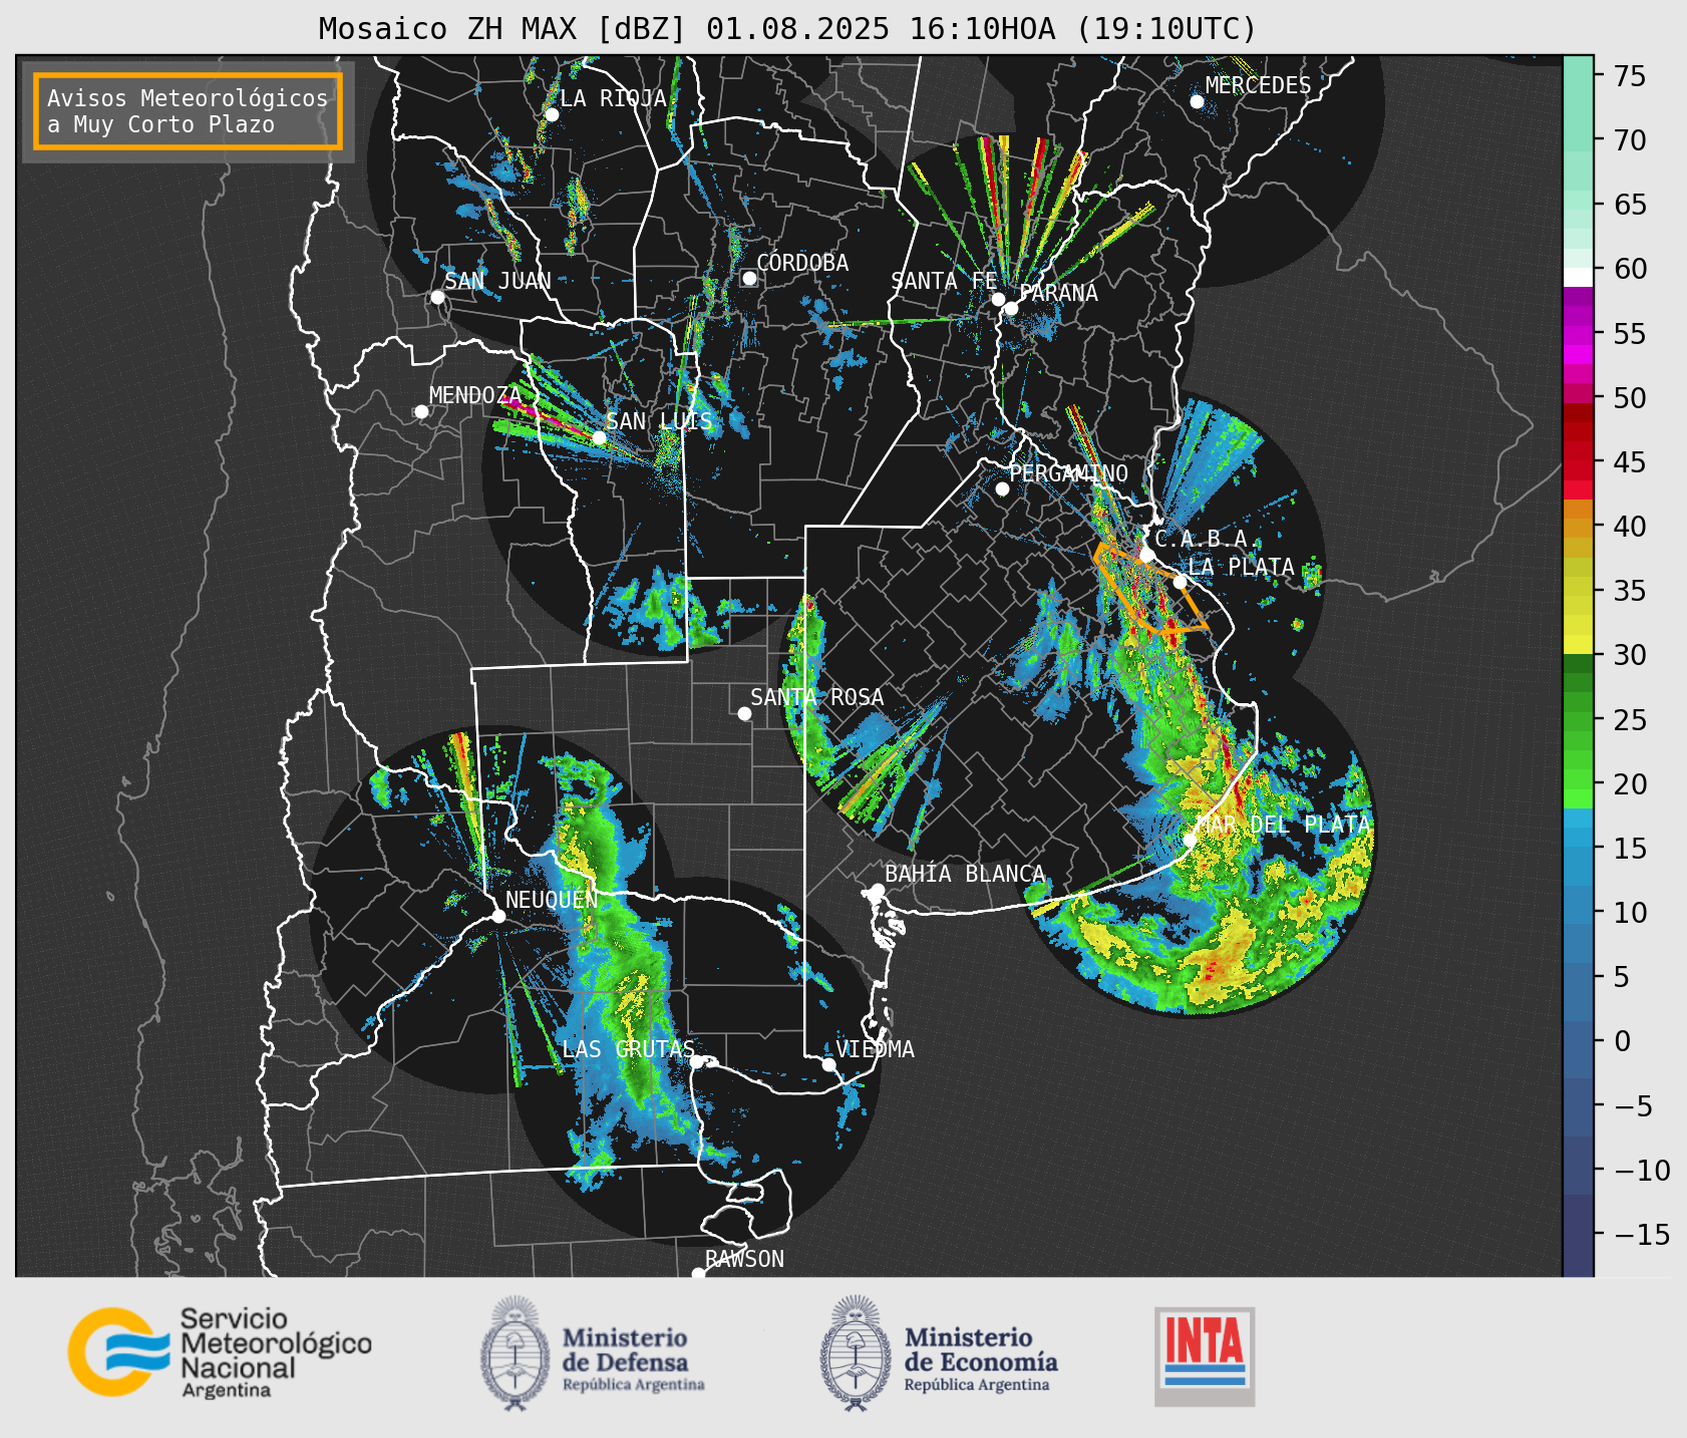Click the MERCEDES label text

point(1258,86)
